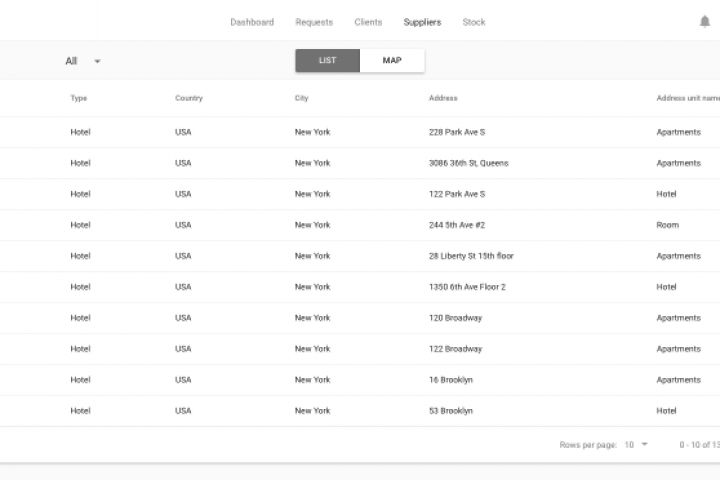Select address 120 Broadway
Viewport: 720px width, 480px height.
[456, 318]
